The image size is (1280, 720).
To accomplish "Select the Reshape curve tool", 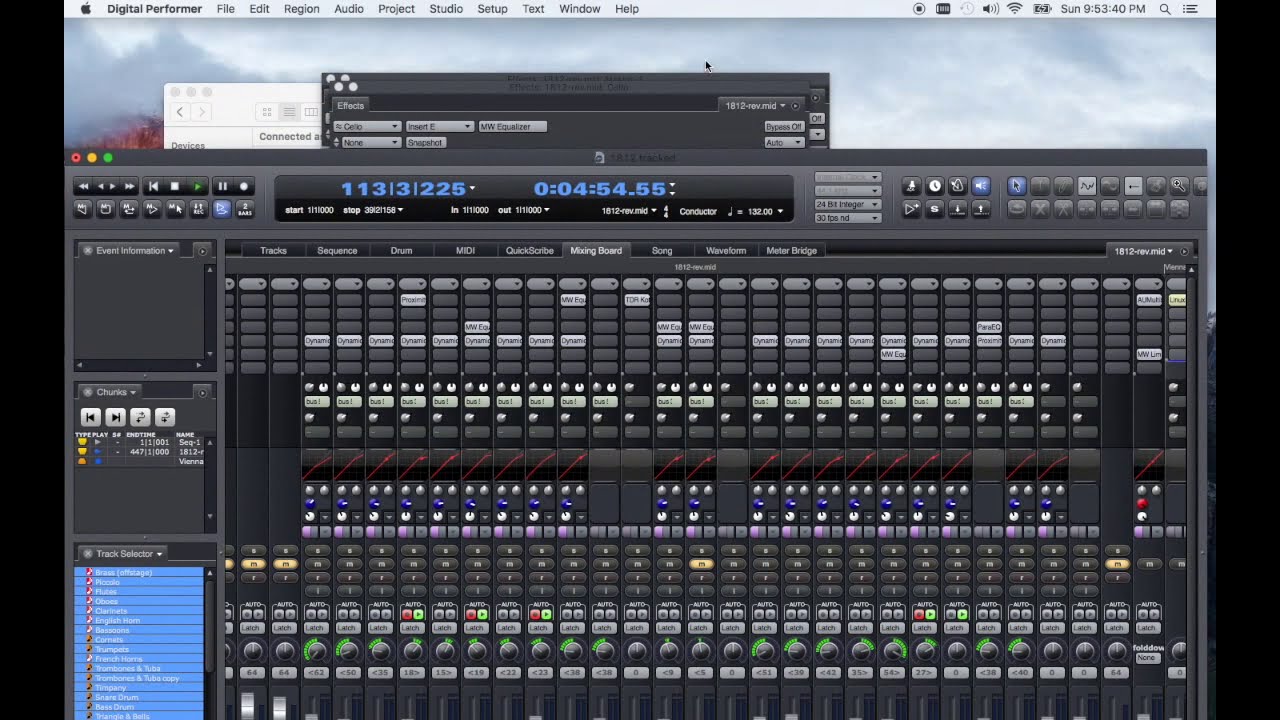I will [x=1086, y=186].
